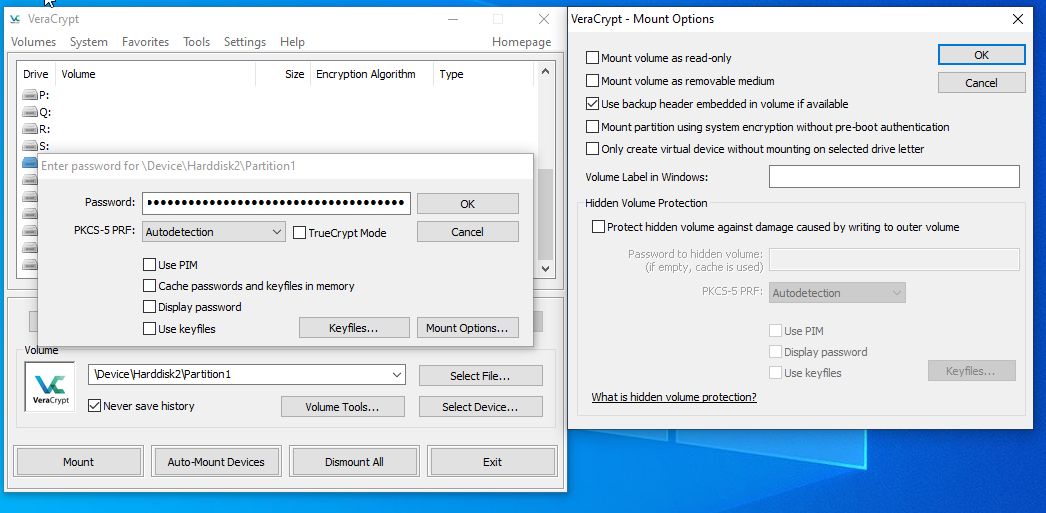This screenshot has width=1046, height=513.
Task: Click the Drive column header
Action: [x=36, y=74]
